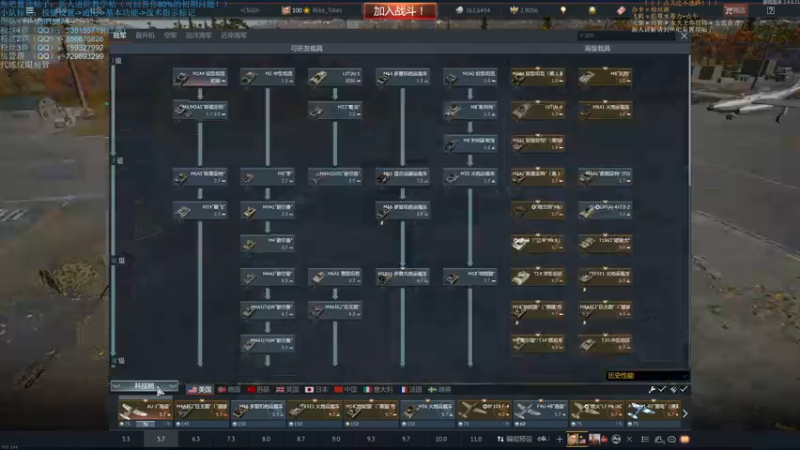Viewport: 800px width, 450px height.
Task: Click the silver lions currency balance
Action: point(473,10)
